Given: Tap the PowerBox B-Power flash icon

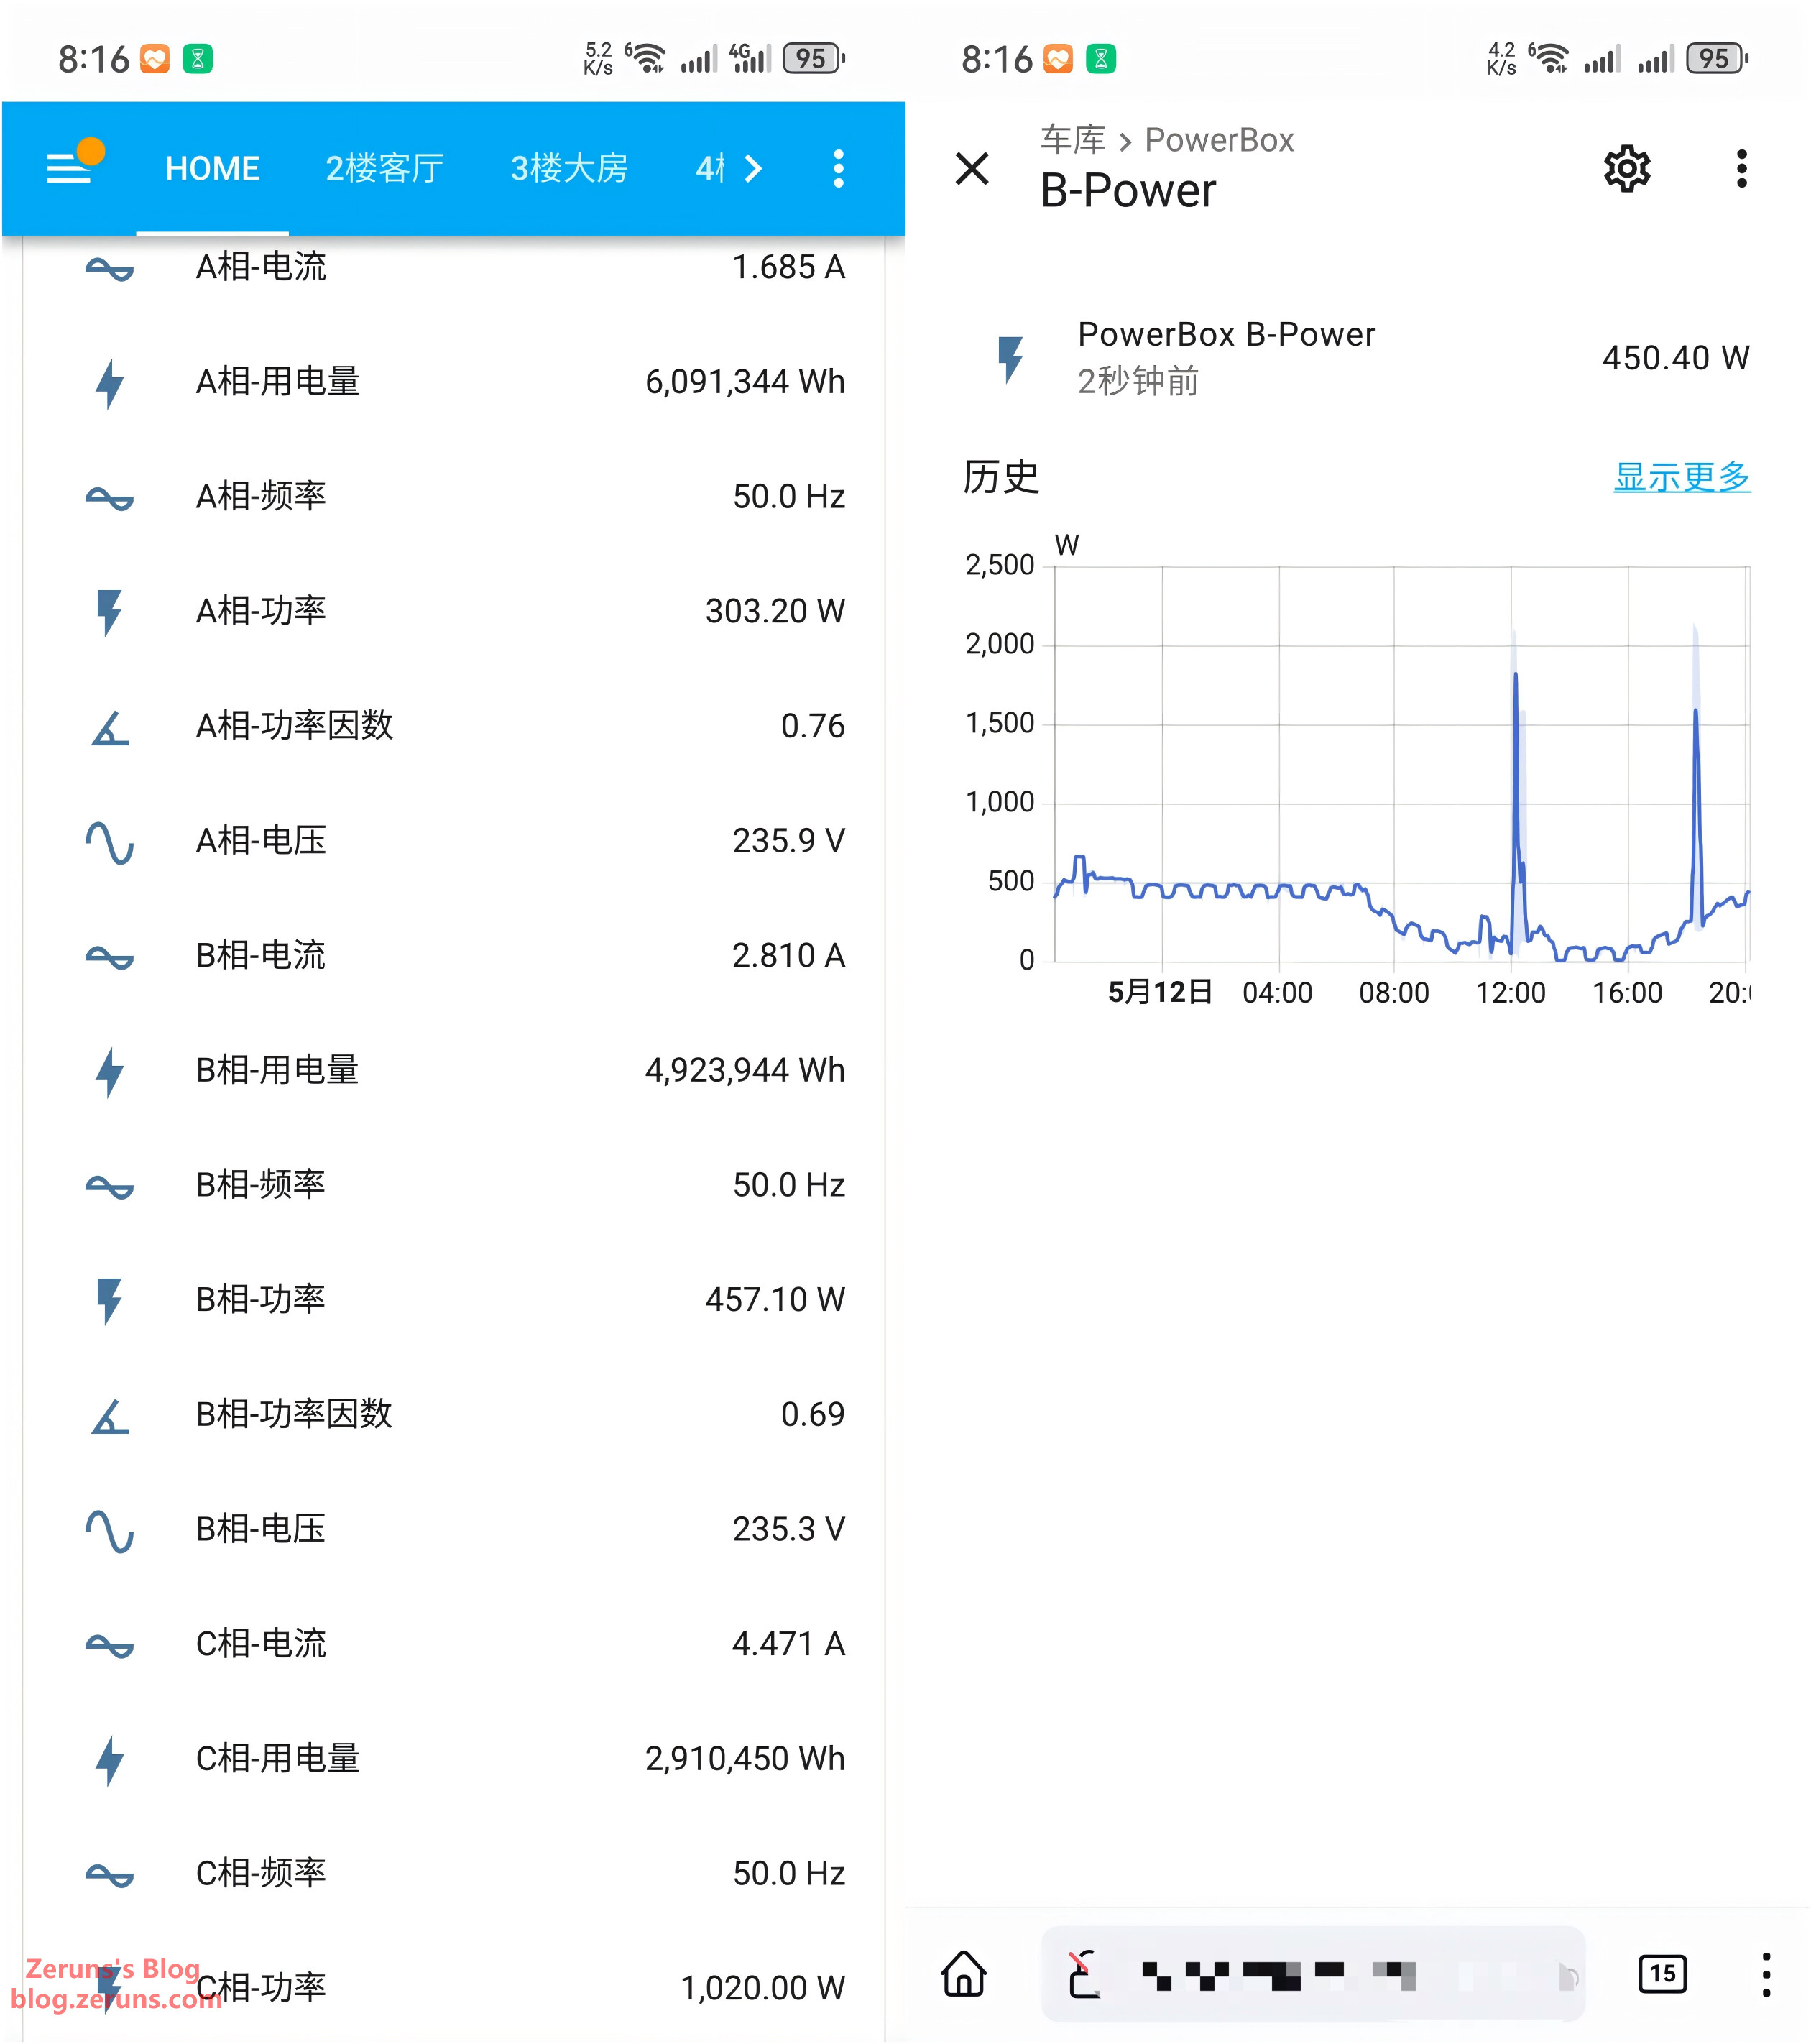Looking at the screenshot, I should pyautogui.click(x=1010, y=358).
